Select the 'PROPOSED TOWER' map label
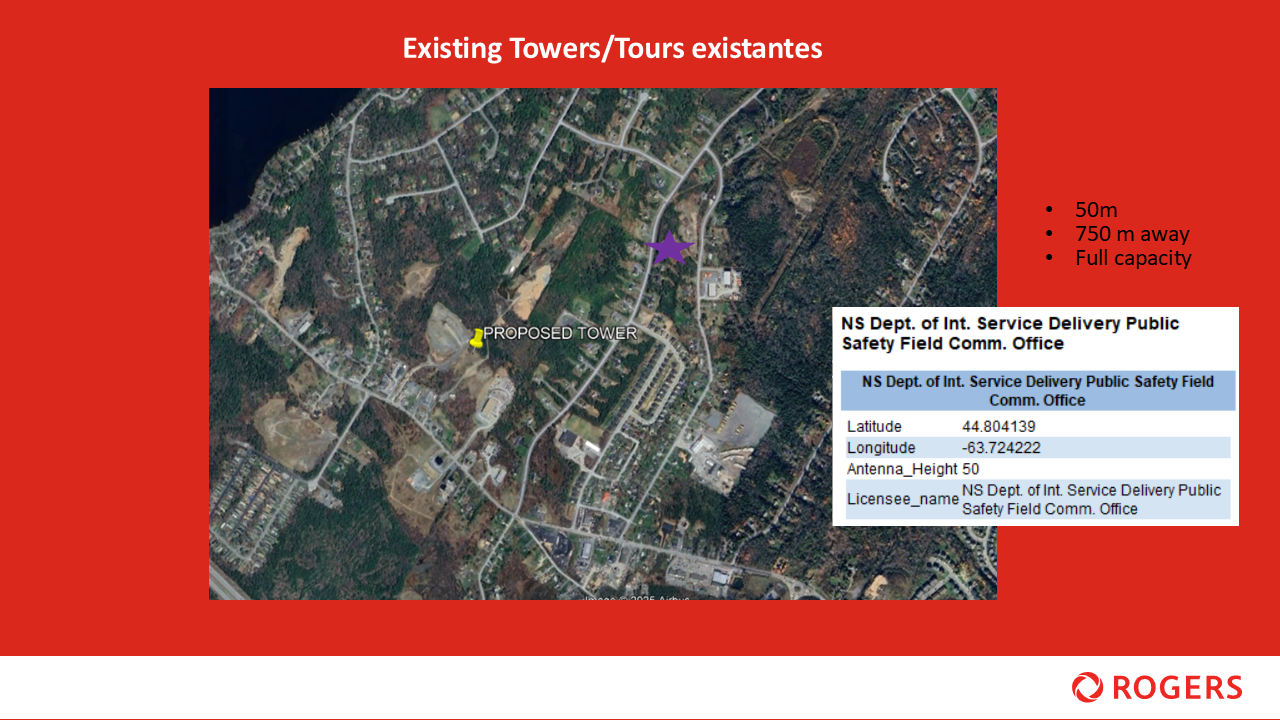Screen dimensions: 1280x720 tap(560, 333)
